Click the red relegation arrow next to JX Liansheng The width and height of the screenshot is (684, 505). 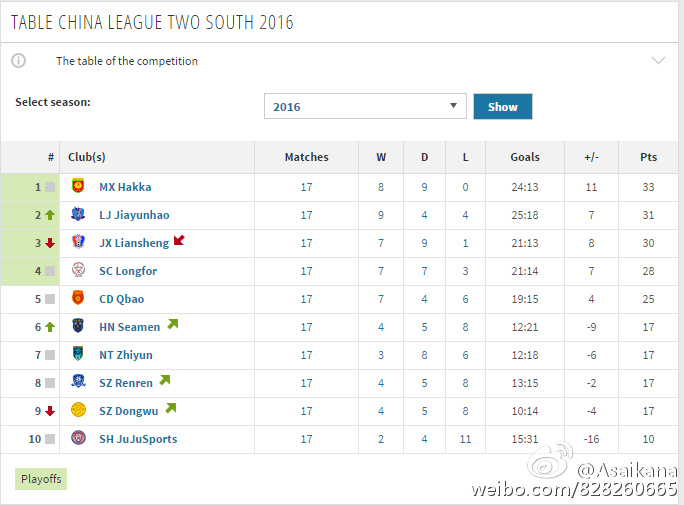[179, 240]
